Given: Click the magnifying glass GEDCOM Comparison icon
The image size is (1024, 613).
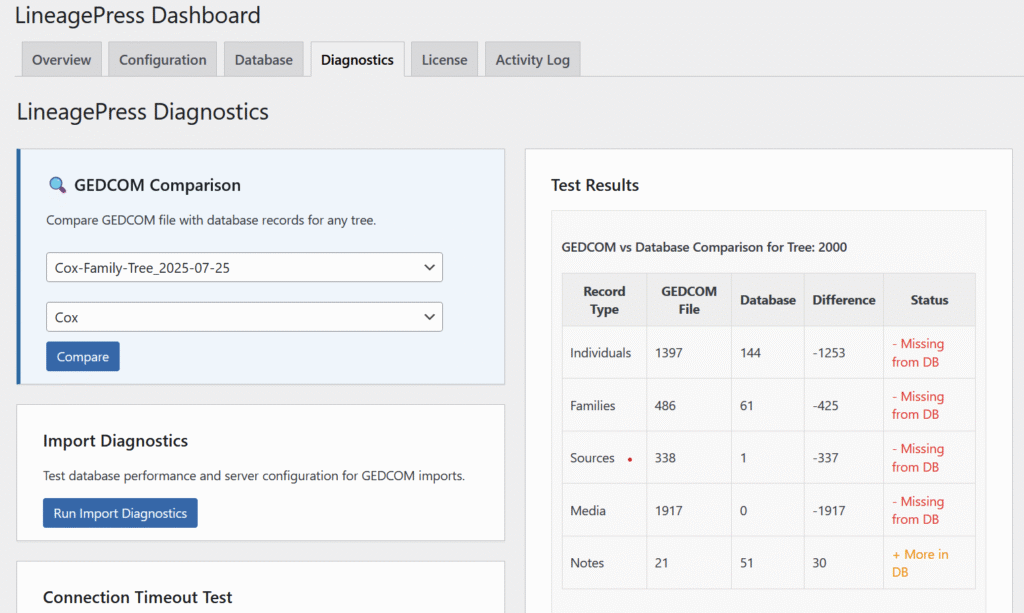Looking at the screenshot, I should [57, 185].
